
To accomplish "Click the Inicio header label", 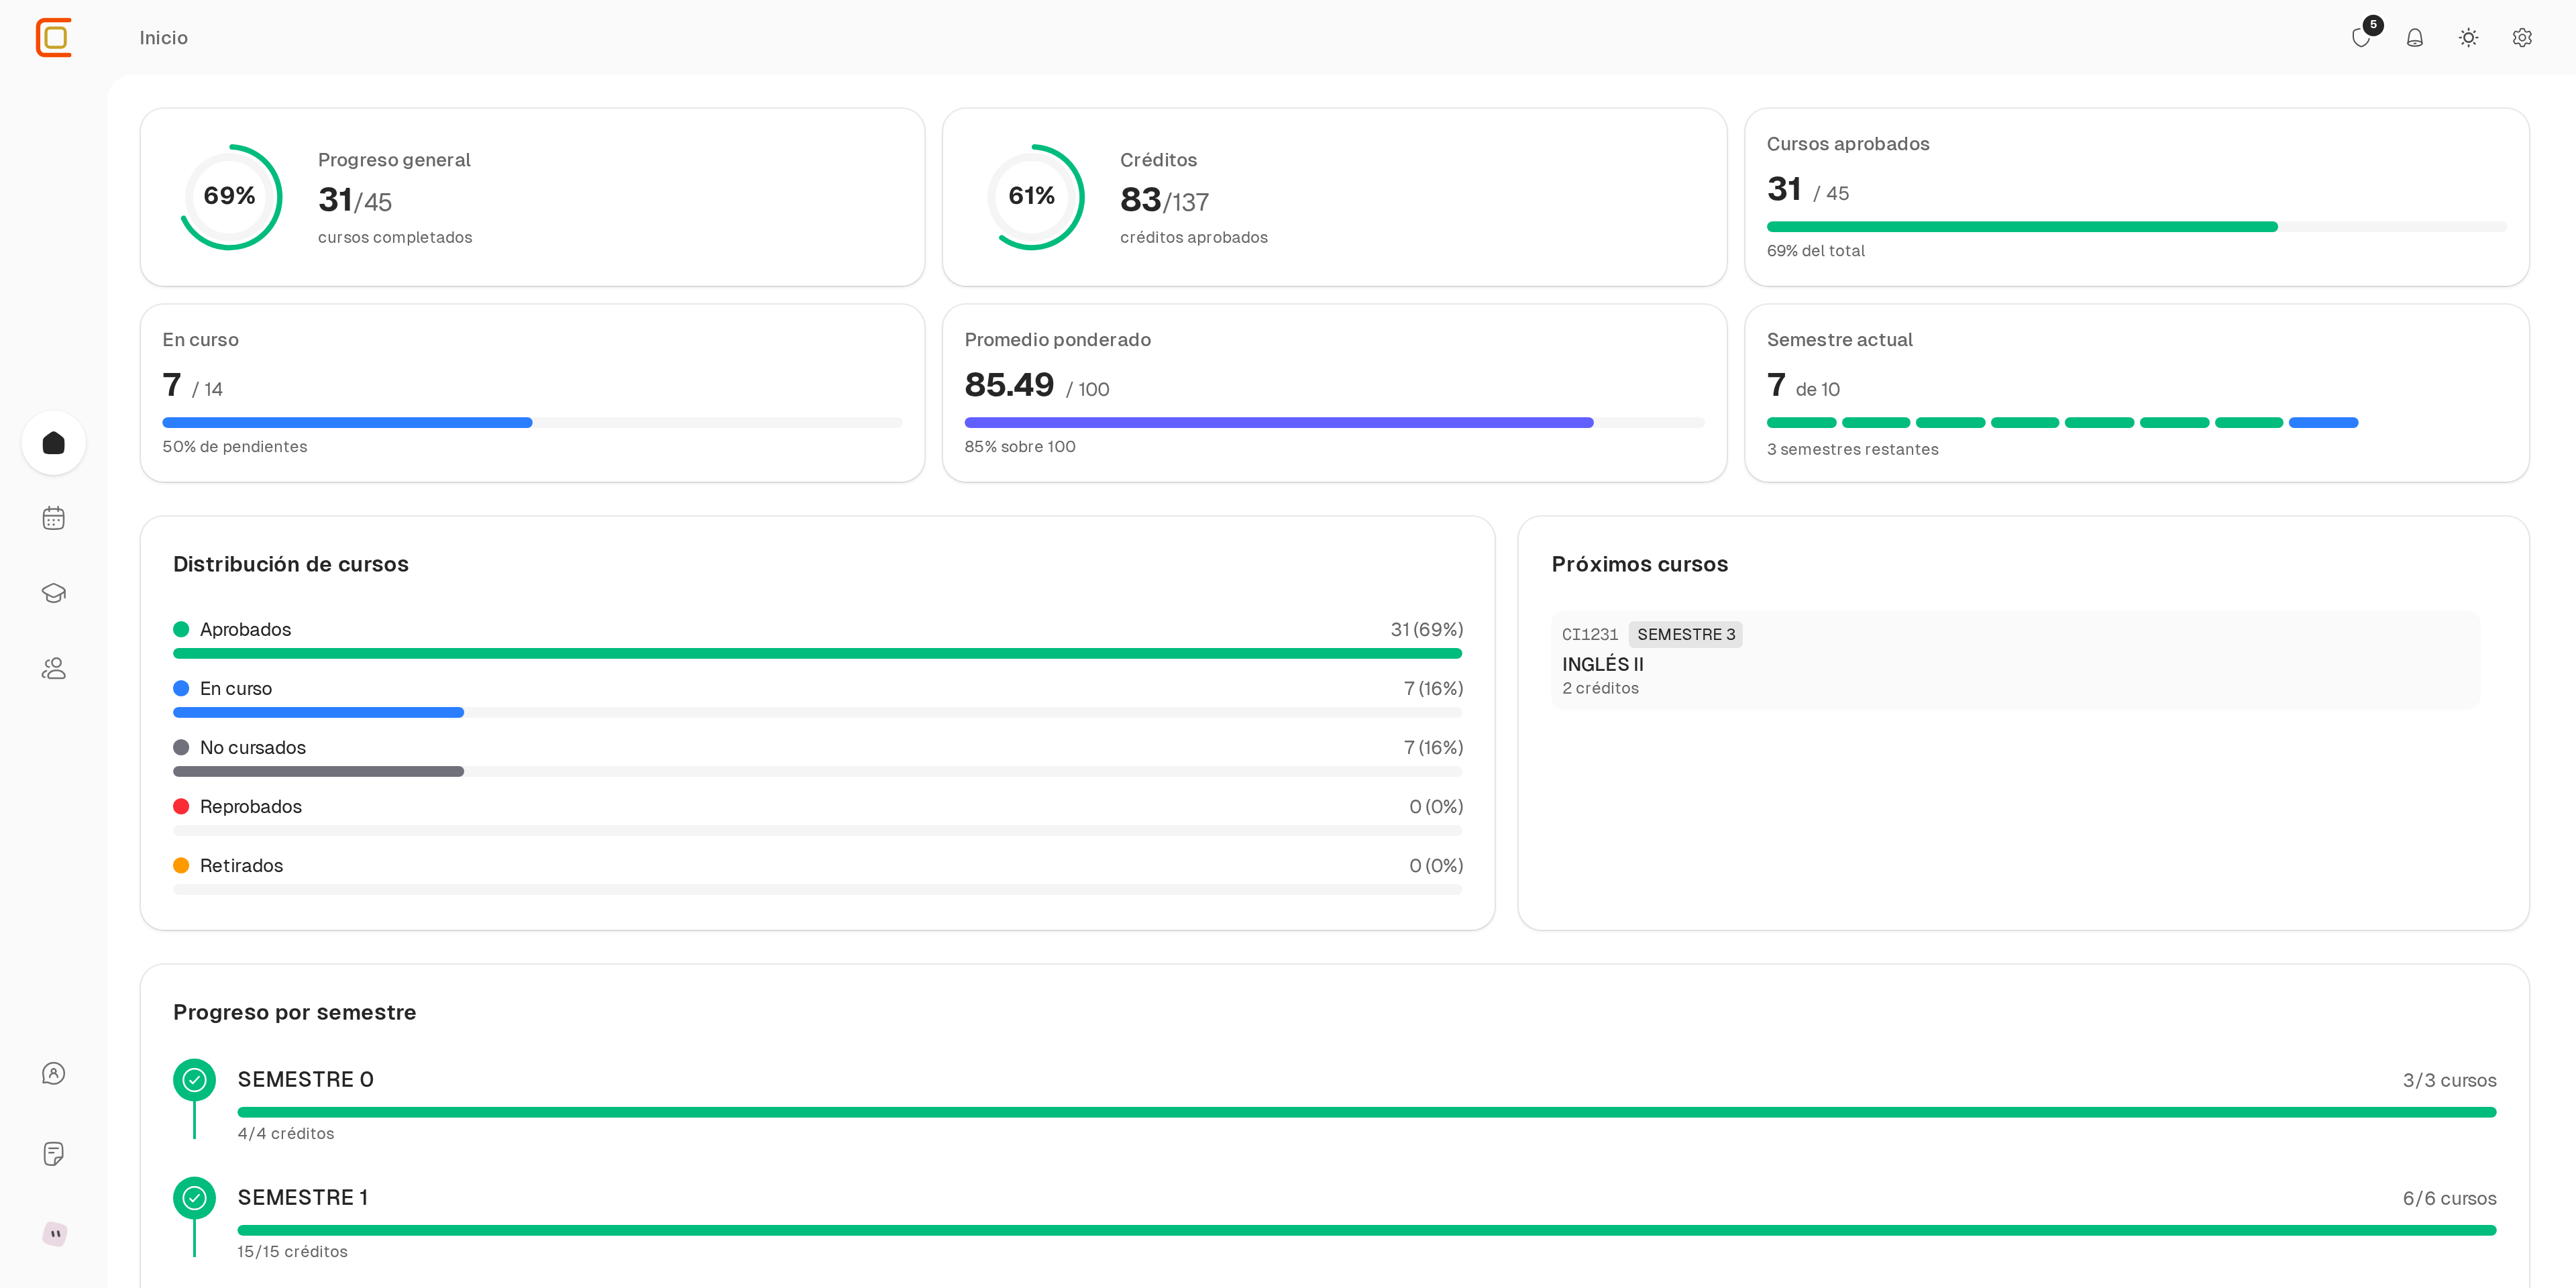I will [164, 38].
